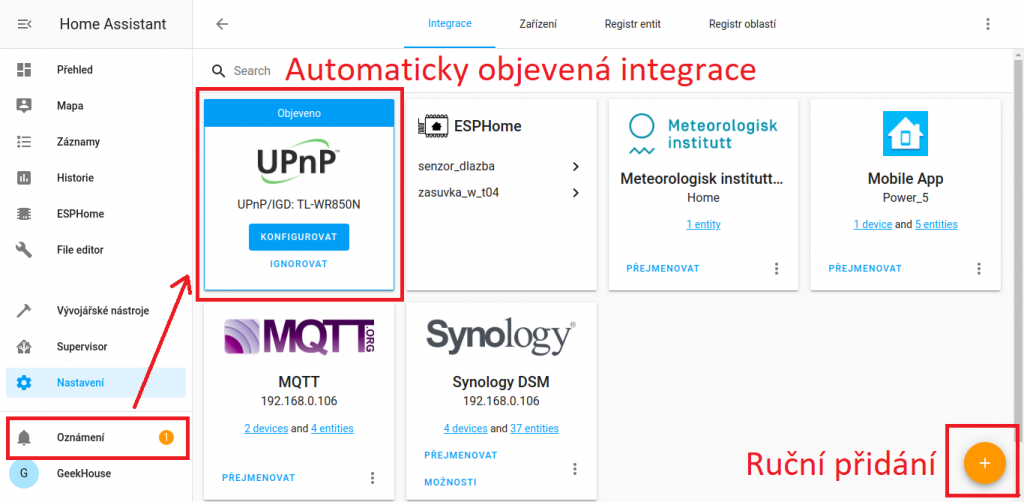Open MOŽNOSTI on Synology DSM card
The width and height of the screenshot is (1024, 502).
point(450,482)
